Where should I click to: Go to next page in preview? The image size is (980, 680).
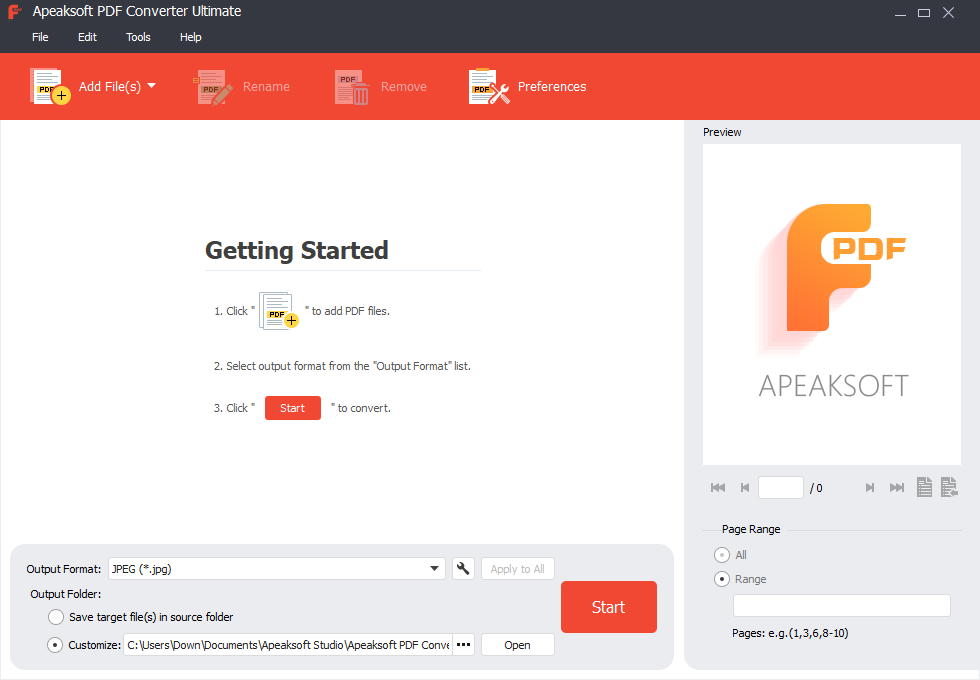click(x=869, y=488)
